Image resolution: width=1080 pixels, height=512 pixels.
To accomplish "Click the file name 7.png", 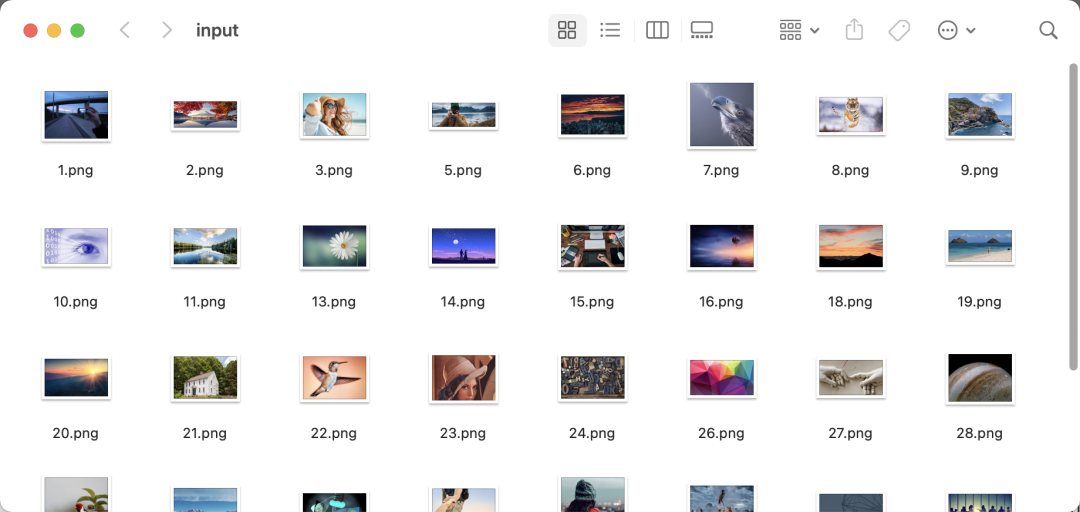I will (x=721, y=170).
